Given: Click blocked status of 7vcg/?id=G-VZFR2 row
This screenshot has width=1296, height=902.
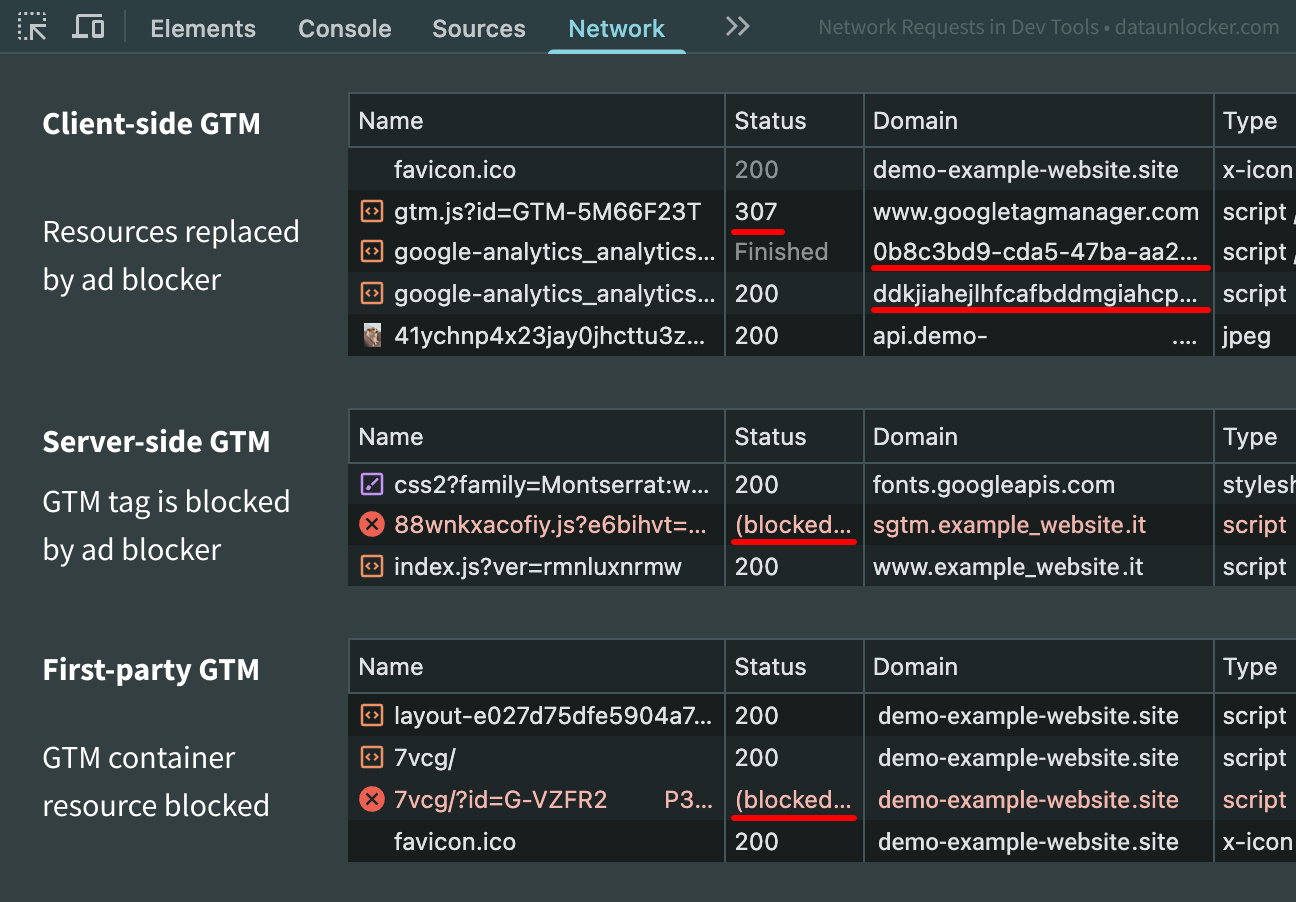Looking at the screenshot, I should [x=793, y=800].
